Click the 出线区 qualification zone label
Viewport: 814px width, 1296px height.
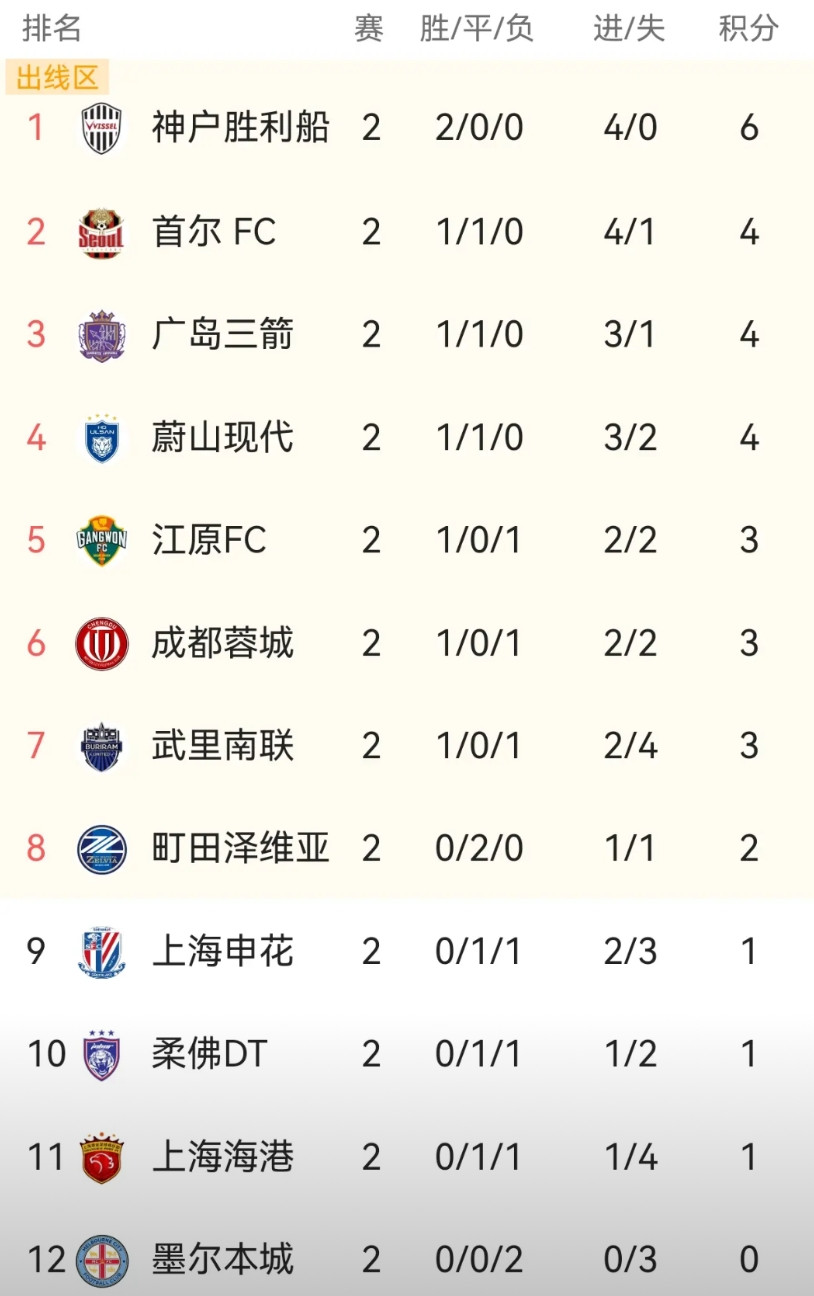coord(56,77)
